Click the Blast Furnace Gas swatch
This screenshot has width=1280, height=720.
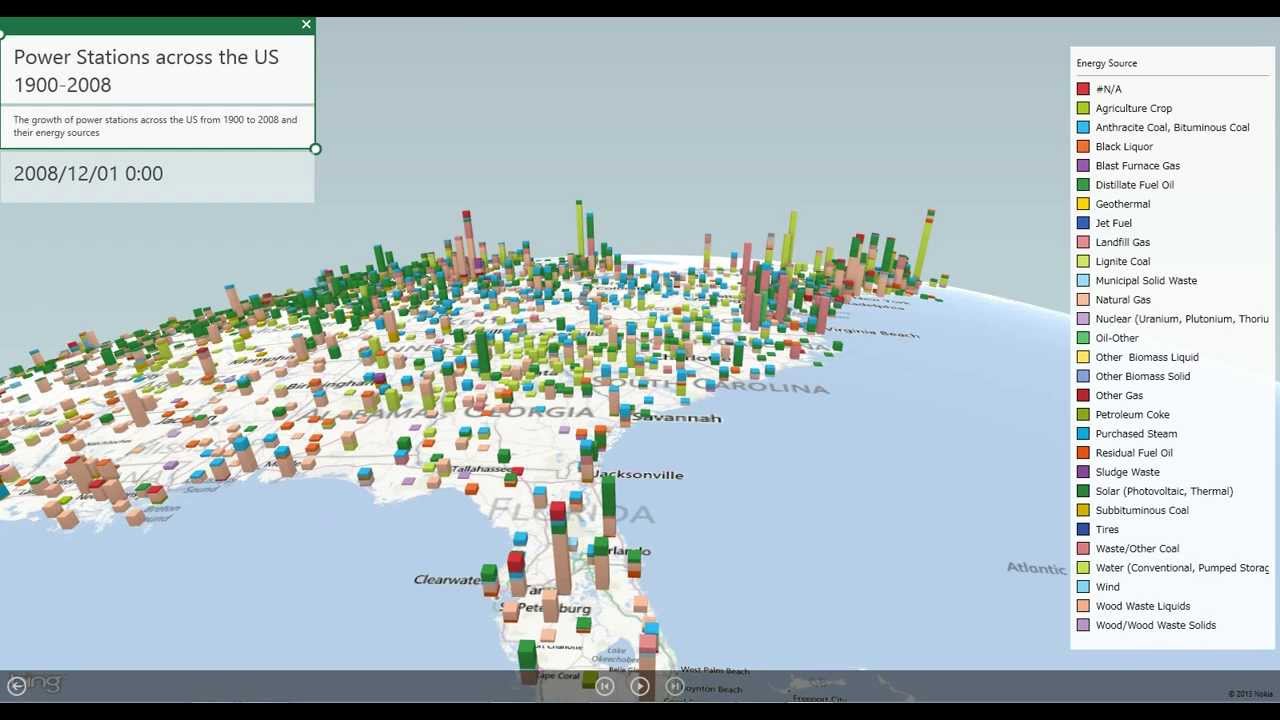click(1083, 166)
